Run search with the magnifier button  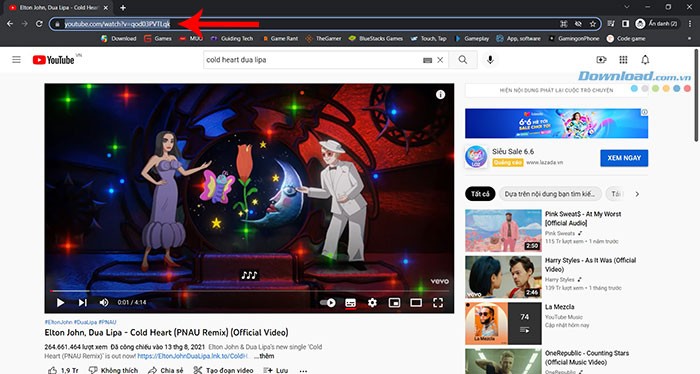point(463,60)
